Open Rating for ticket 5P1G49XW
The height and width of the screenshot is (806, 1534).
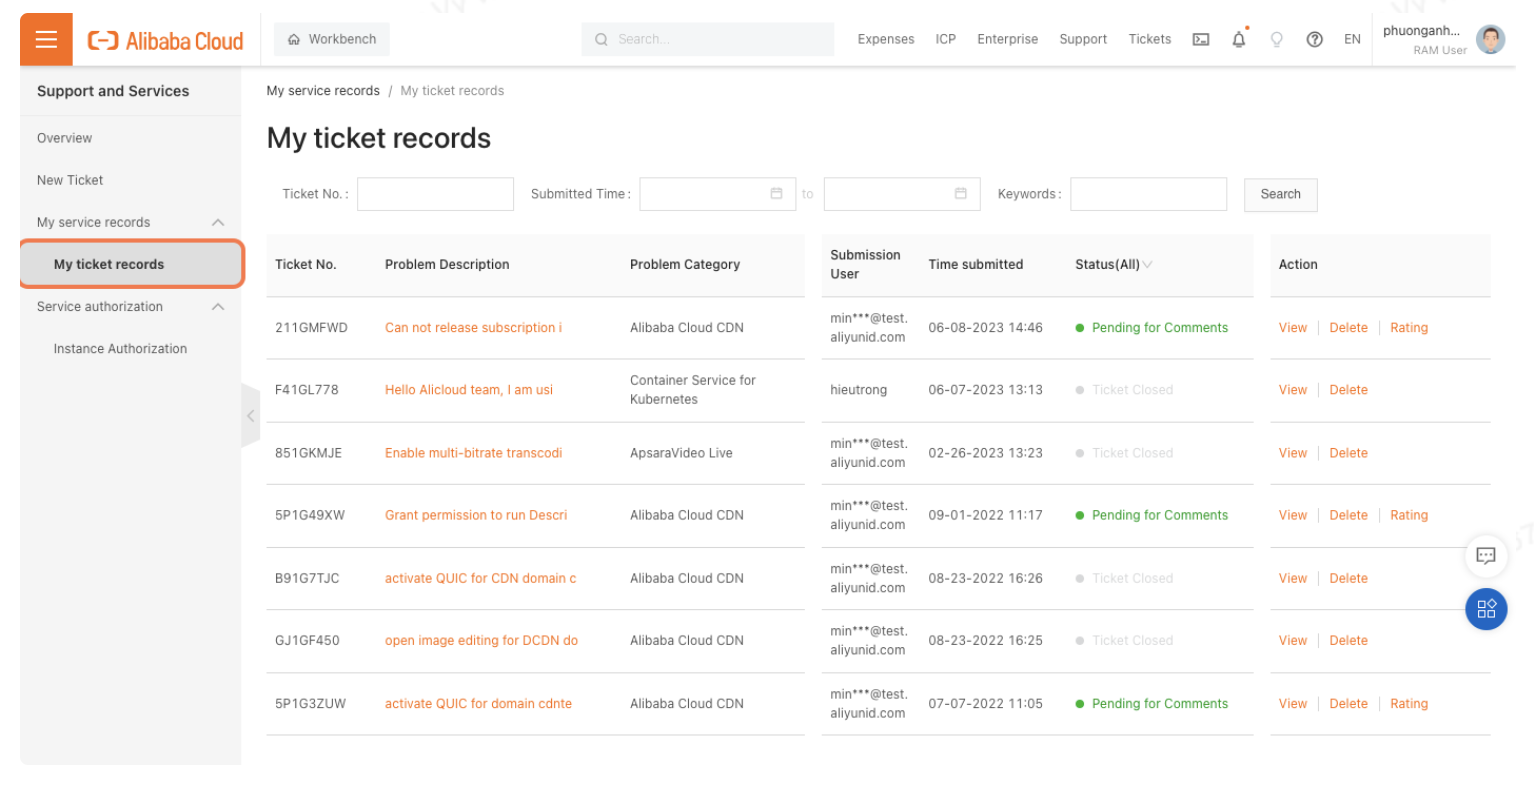pyautogui.click(x=1409, y=515)
